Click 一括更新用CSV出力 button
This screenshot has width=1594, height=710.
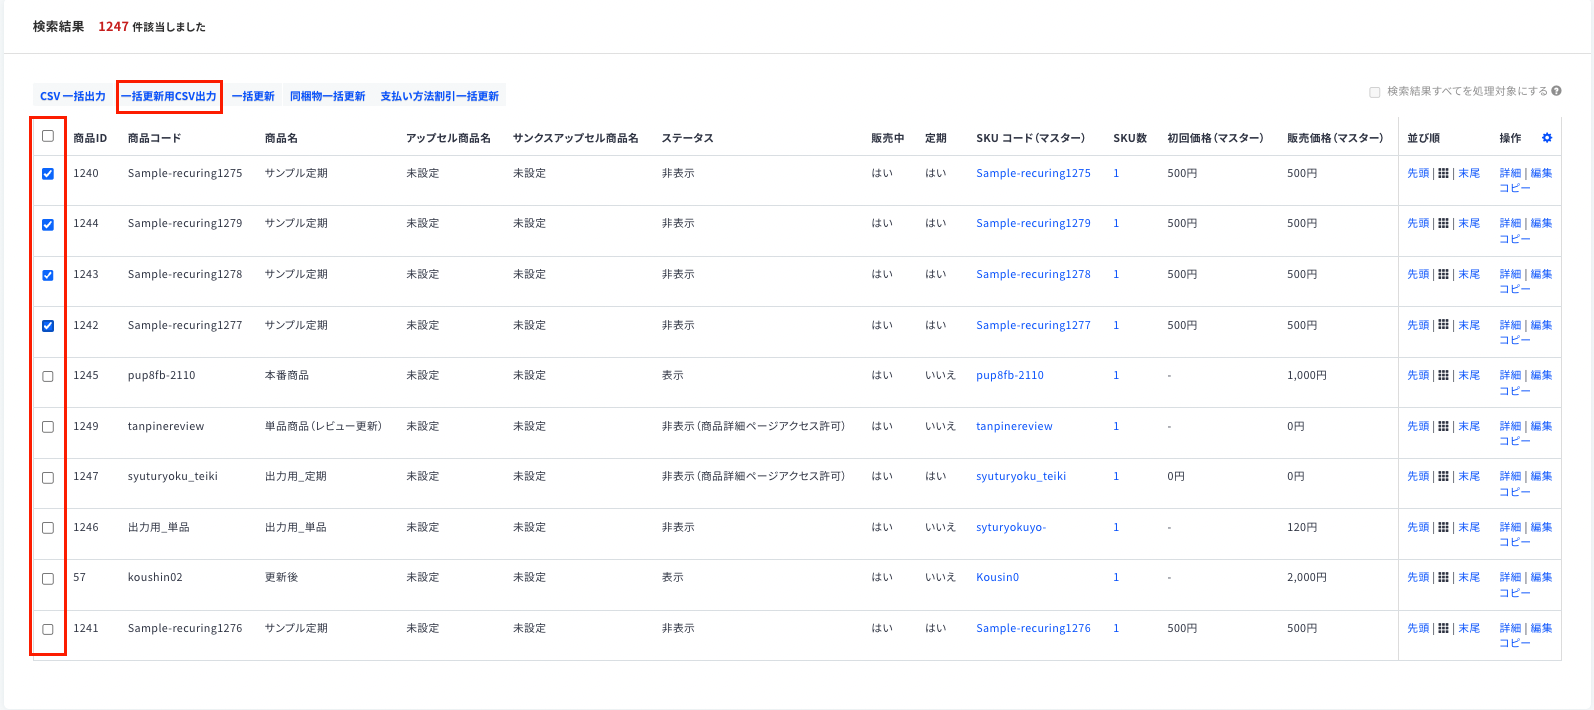(x=169, y=96)
